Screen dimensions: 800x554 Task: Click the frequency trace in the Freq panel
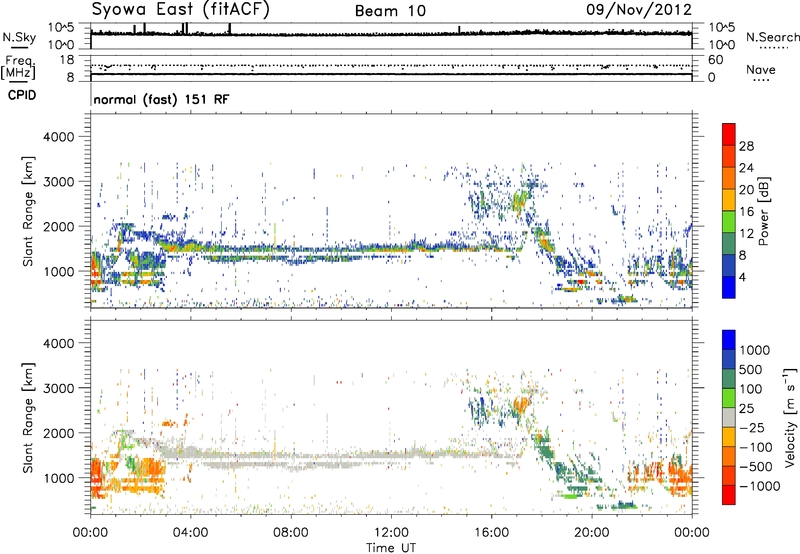click(391, 74)
